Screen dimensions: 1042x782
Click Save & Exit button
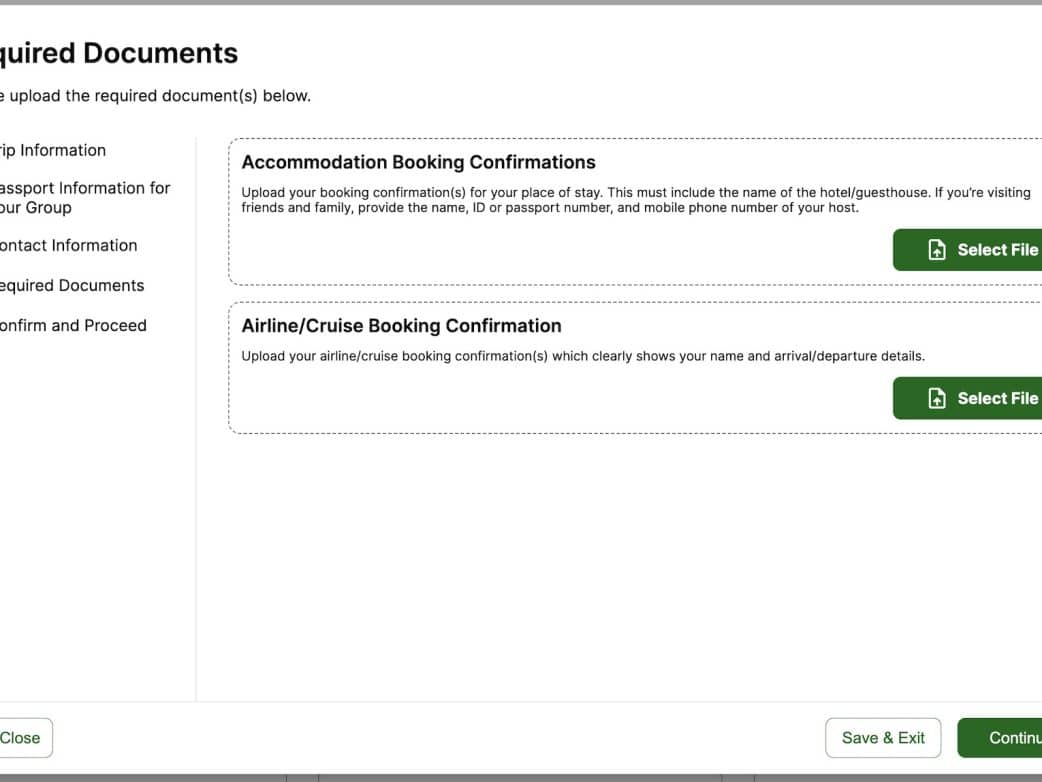pos(883,738)
